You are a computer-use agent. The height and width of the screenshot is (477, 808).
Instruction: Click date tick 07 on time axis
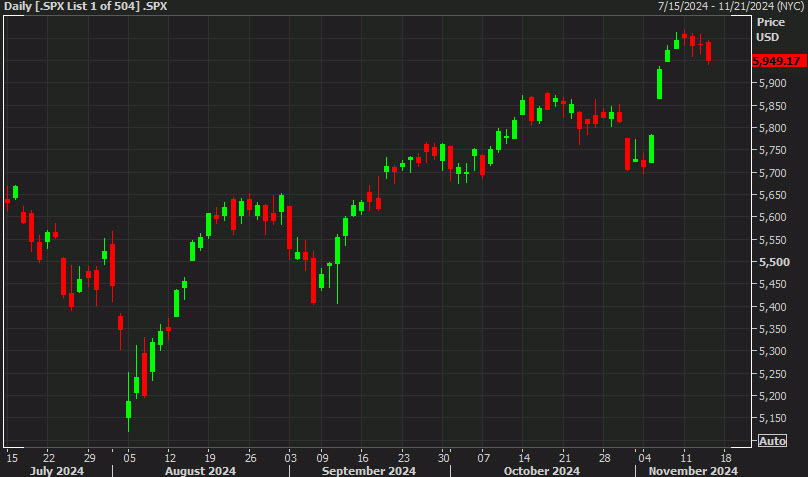click(x=483, y=457)
